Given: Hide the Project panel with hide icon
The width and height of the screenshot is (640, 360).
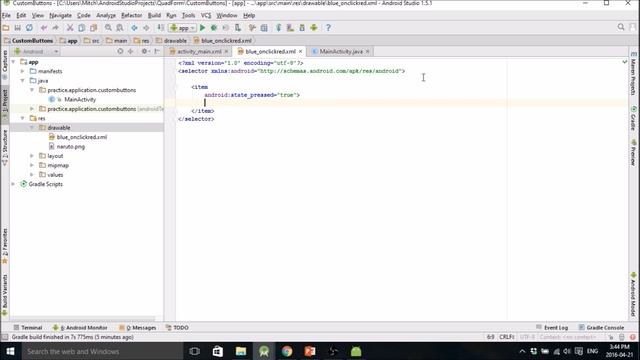Looking at the screenshot, I should (x=157, y=51).
